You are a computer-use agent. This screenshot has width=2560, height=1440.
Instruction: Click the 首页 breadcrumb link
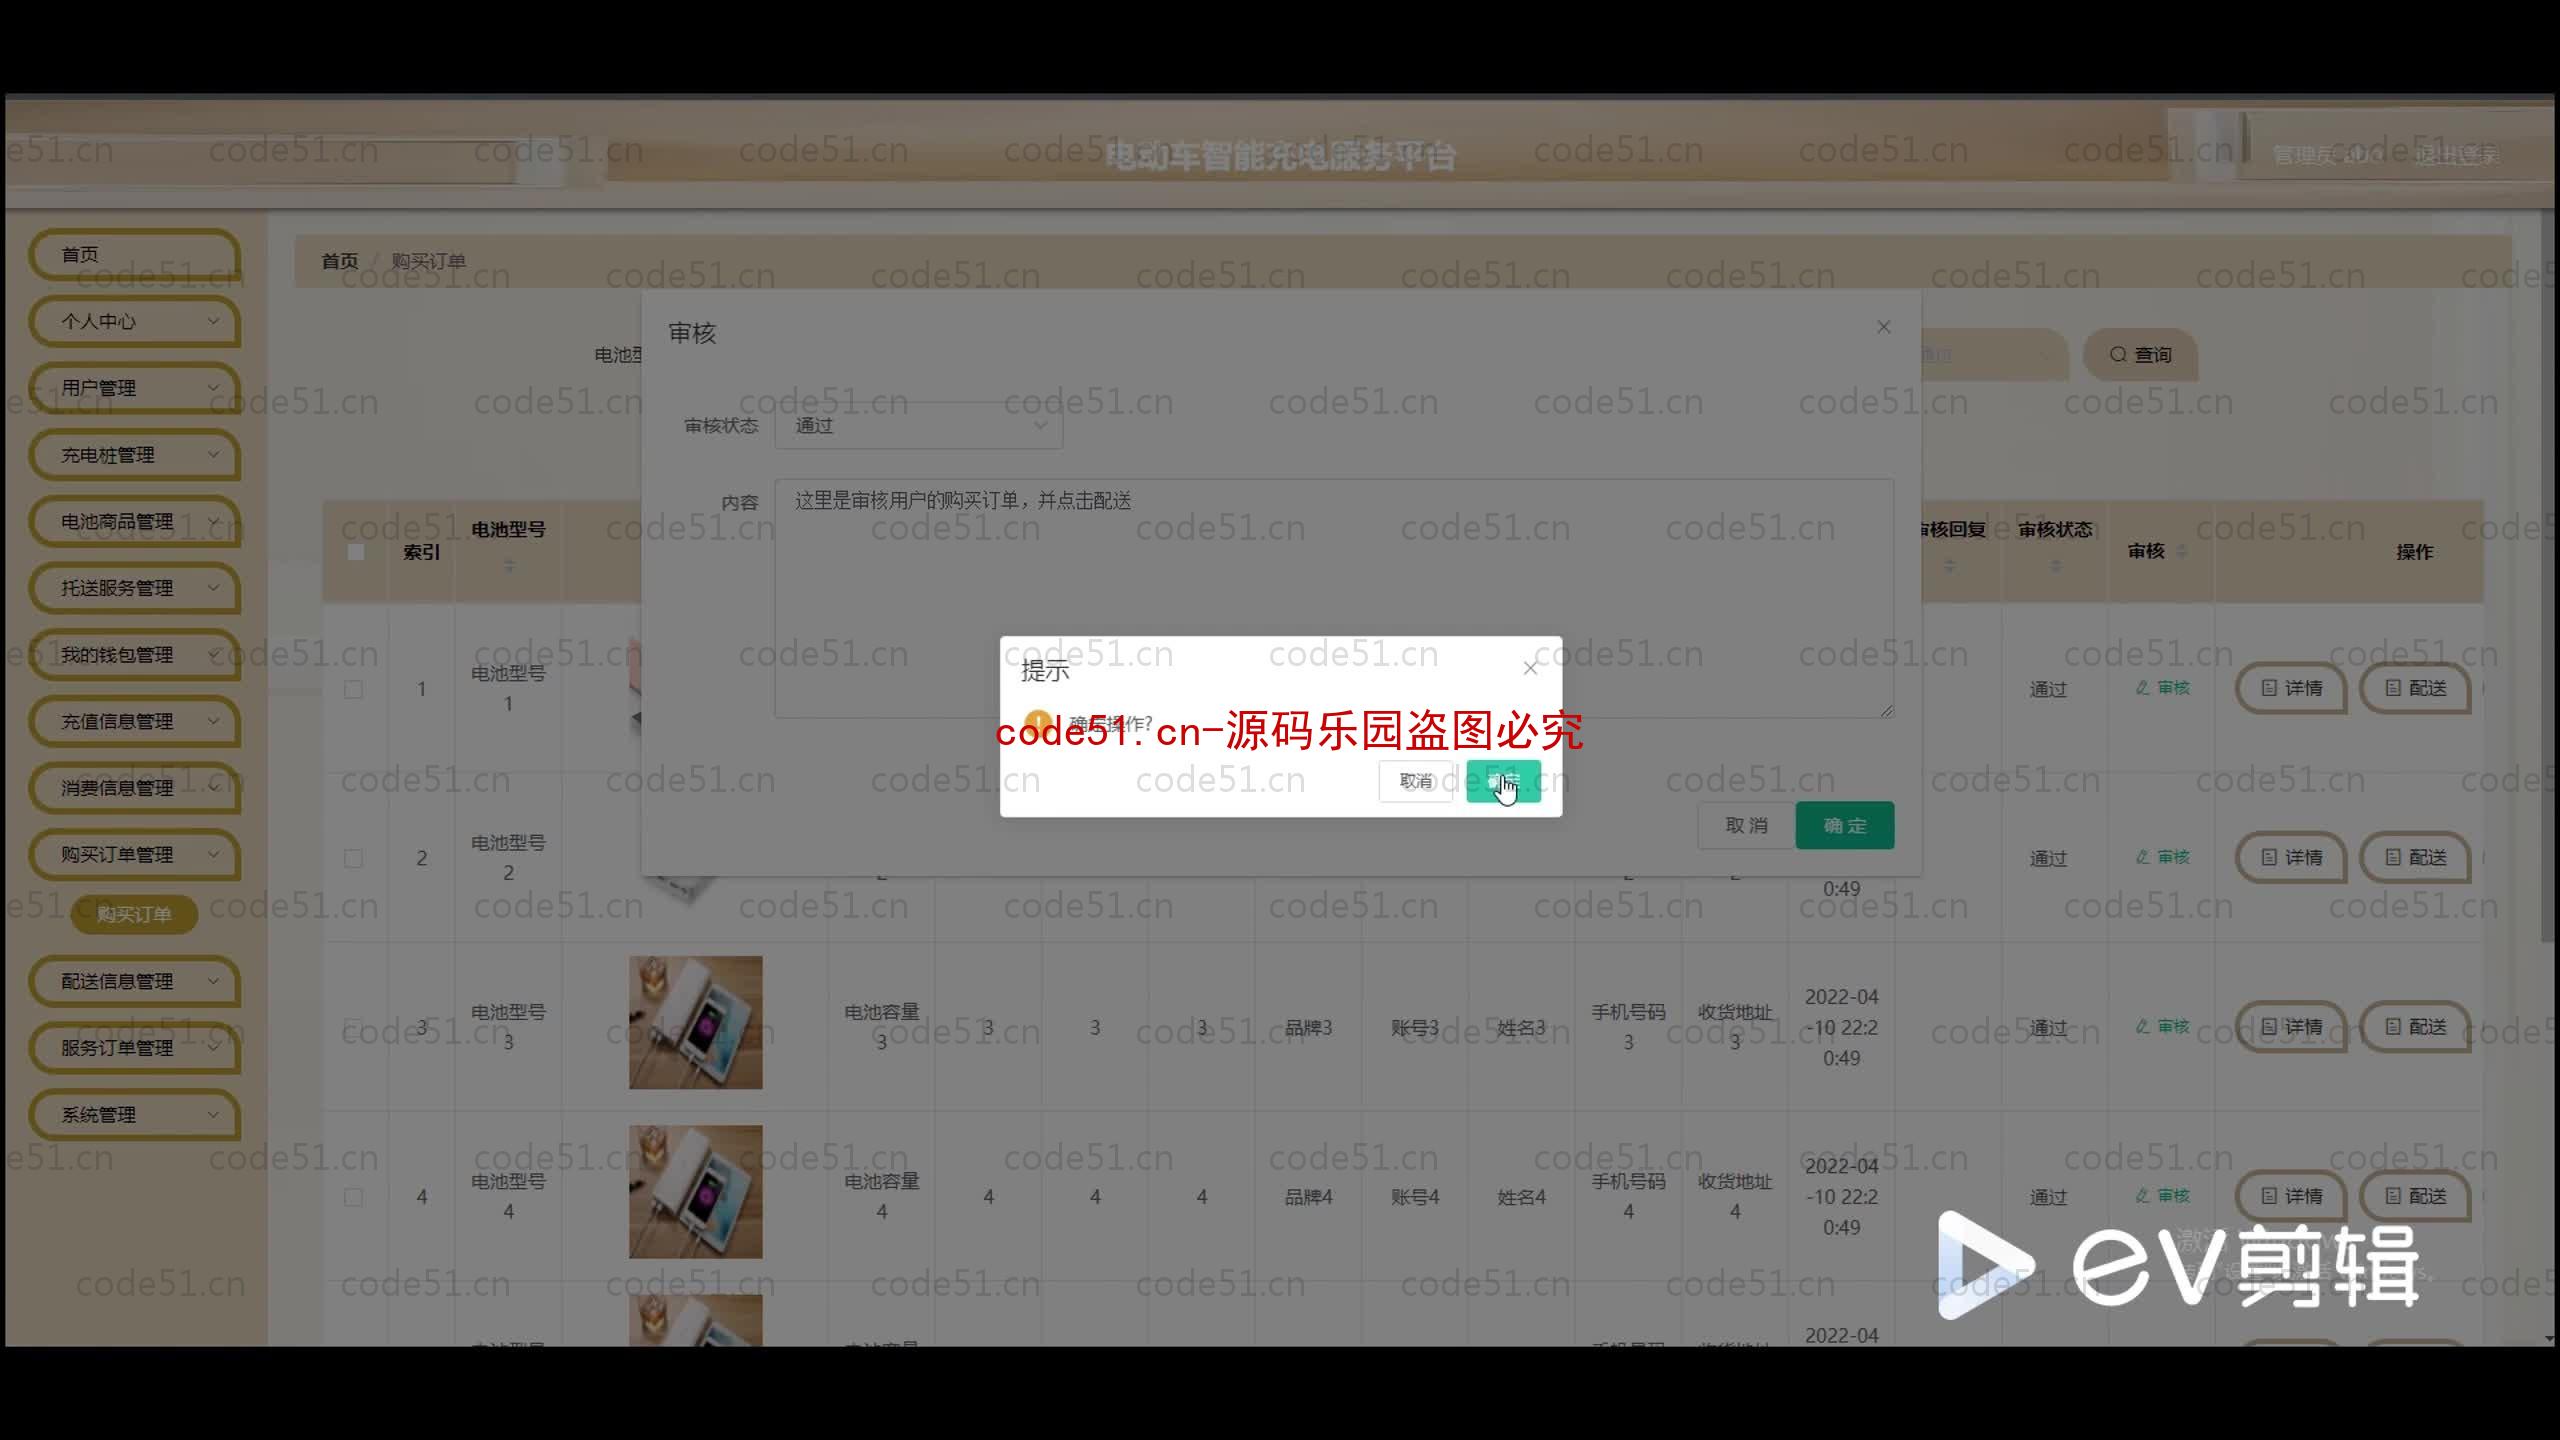(x=340, y=261)
